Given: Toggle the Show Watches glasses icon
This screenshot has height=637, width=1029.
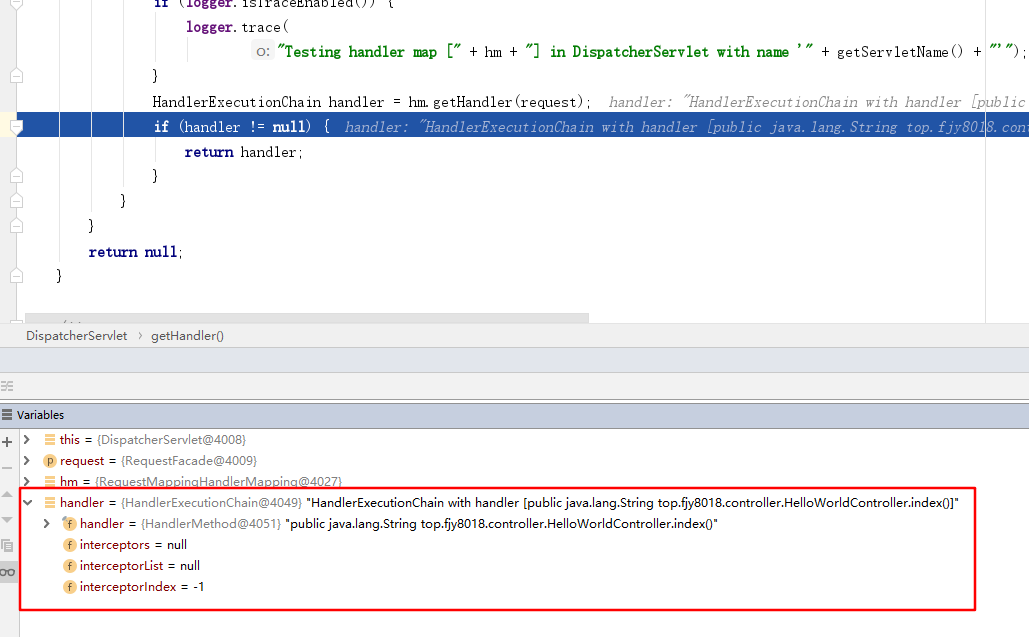Looking at the screenshot, I should [7, 572].
